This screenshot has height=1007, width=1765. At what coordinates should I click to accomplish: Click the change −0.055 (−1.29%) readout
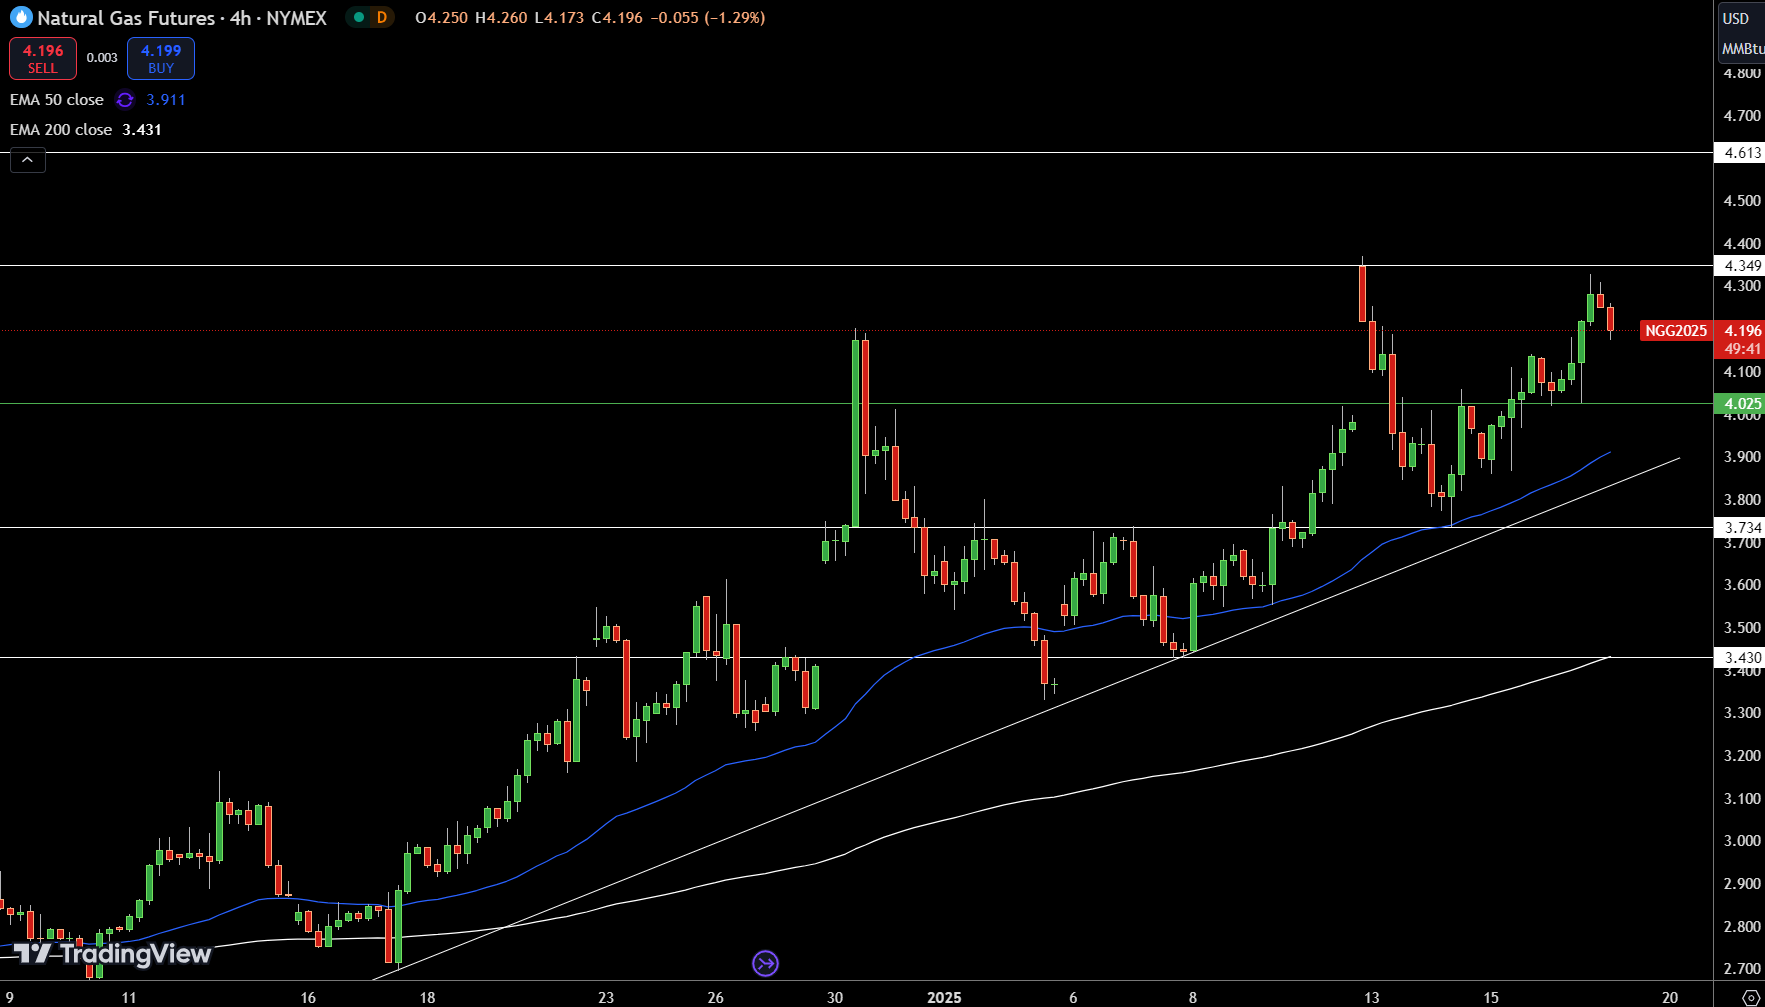pyautogui.click(x=707, y=18)
